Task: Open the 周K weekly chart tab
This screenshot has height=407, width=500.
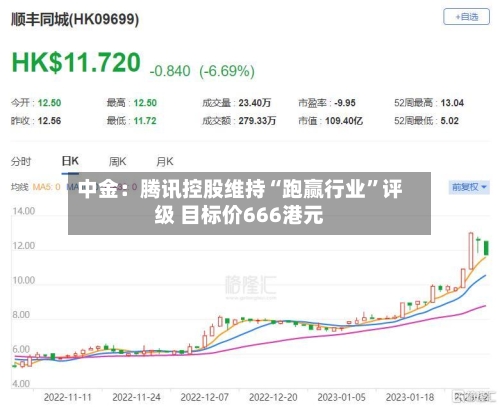Action: point(117,162)
